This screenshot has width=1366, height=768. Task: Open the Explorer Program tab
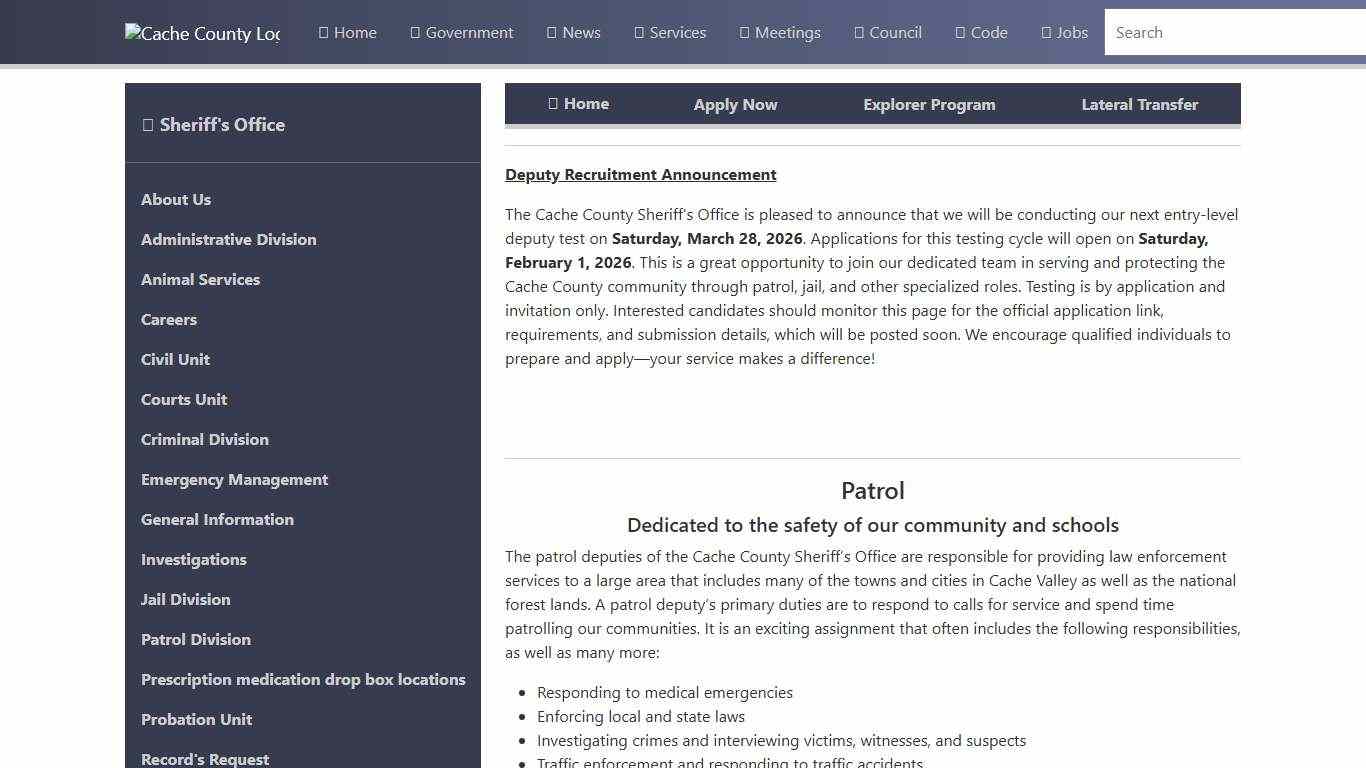click(x=929, y=104)
